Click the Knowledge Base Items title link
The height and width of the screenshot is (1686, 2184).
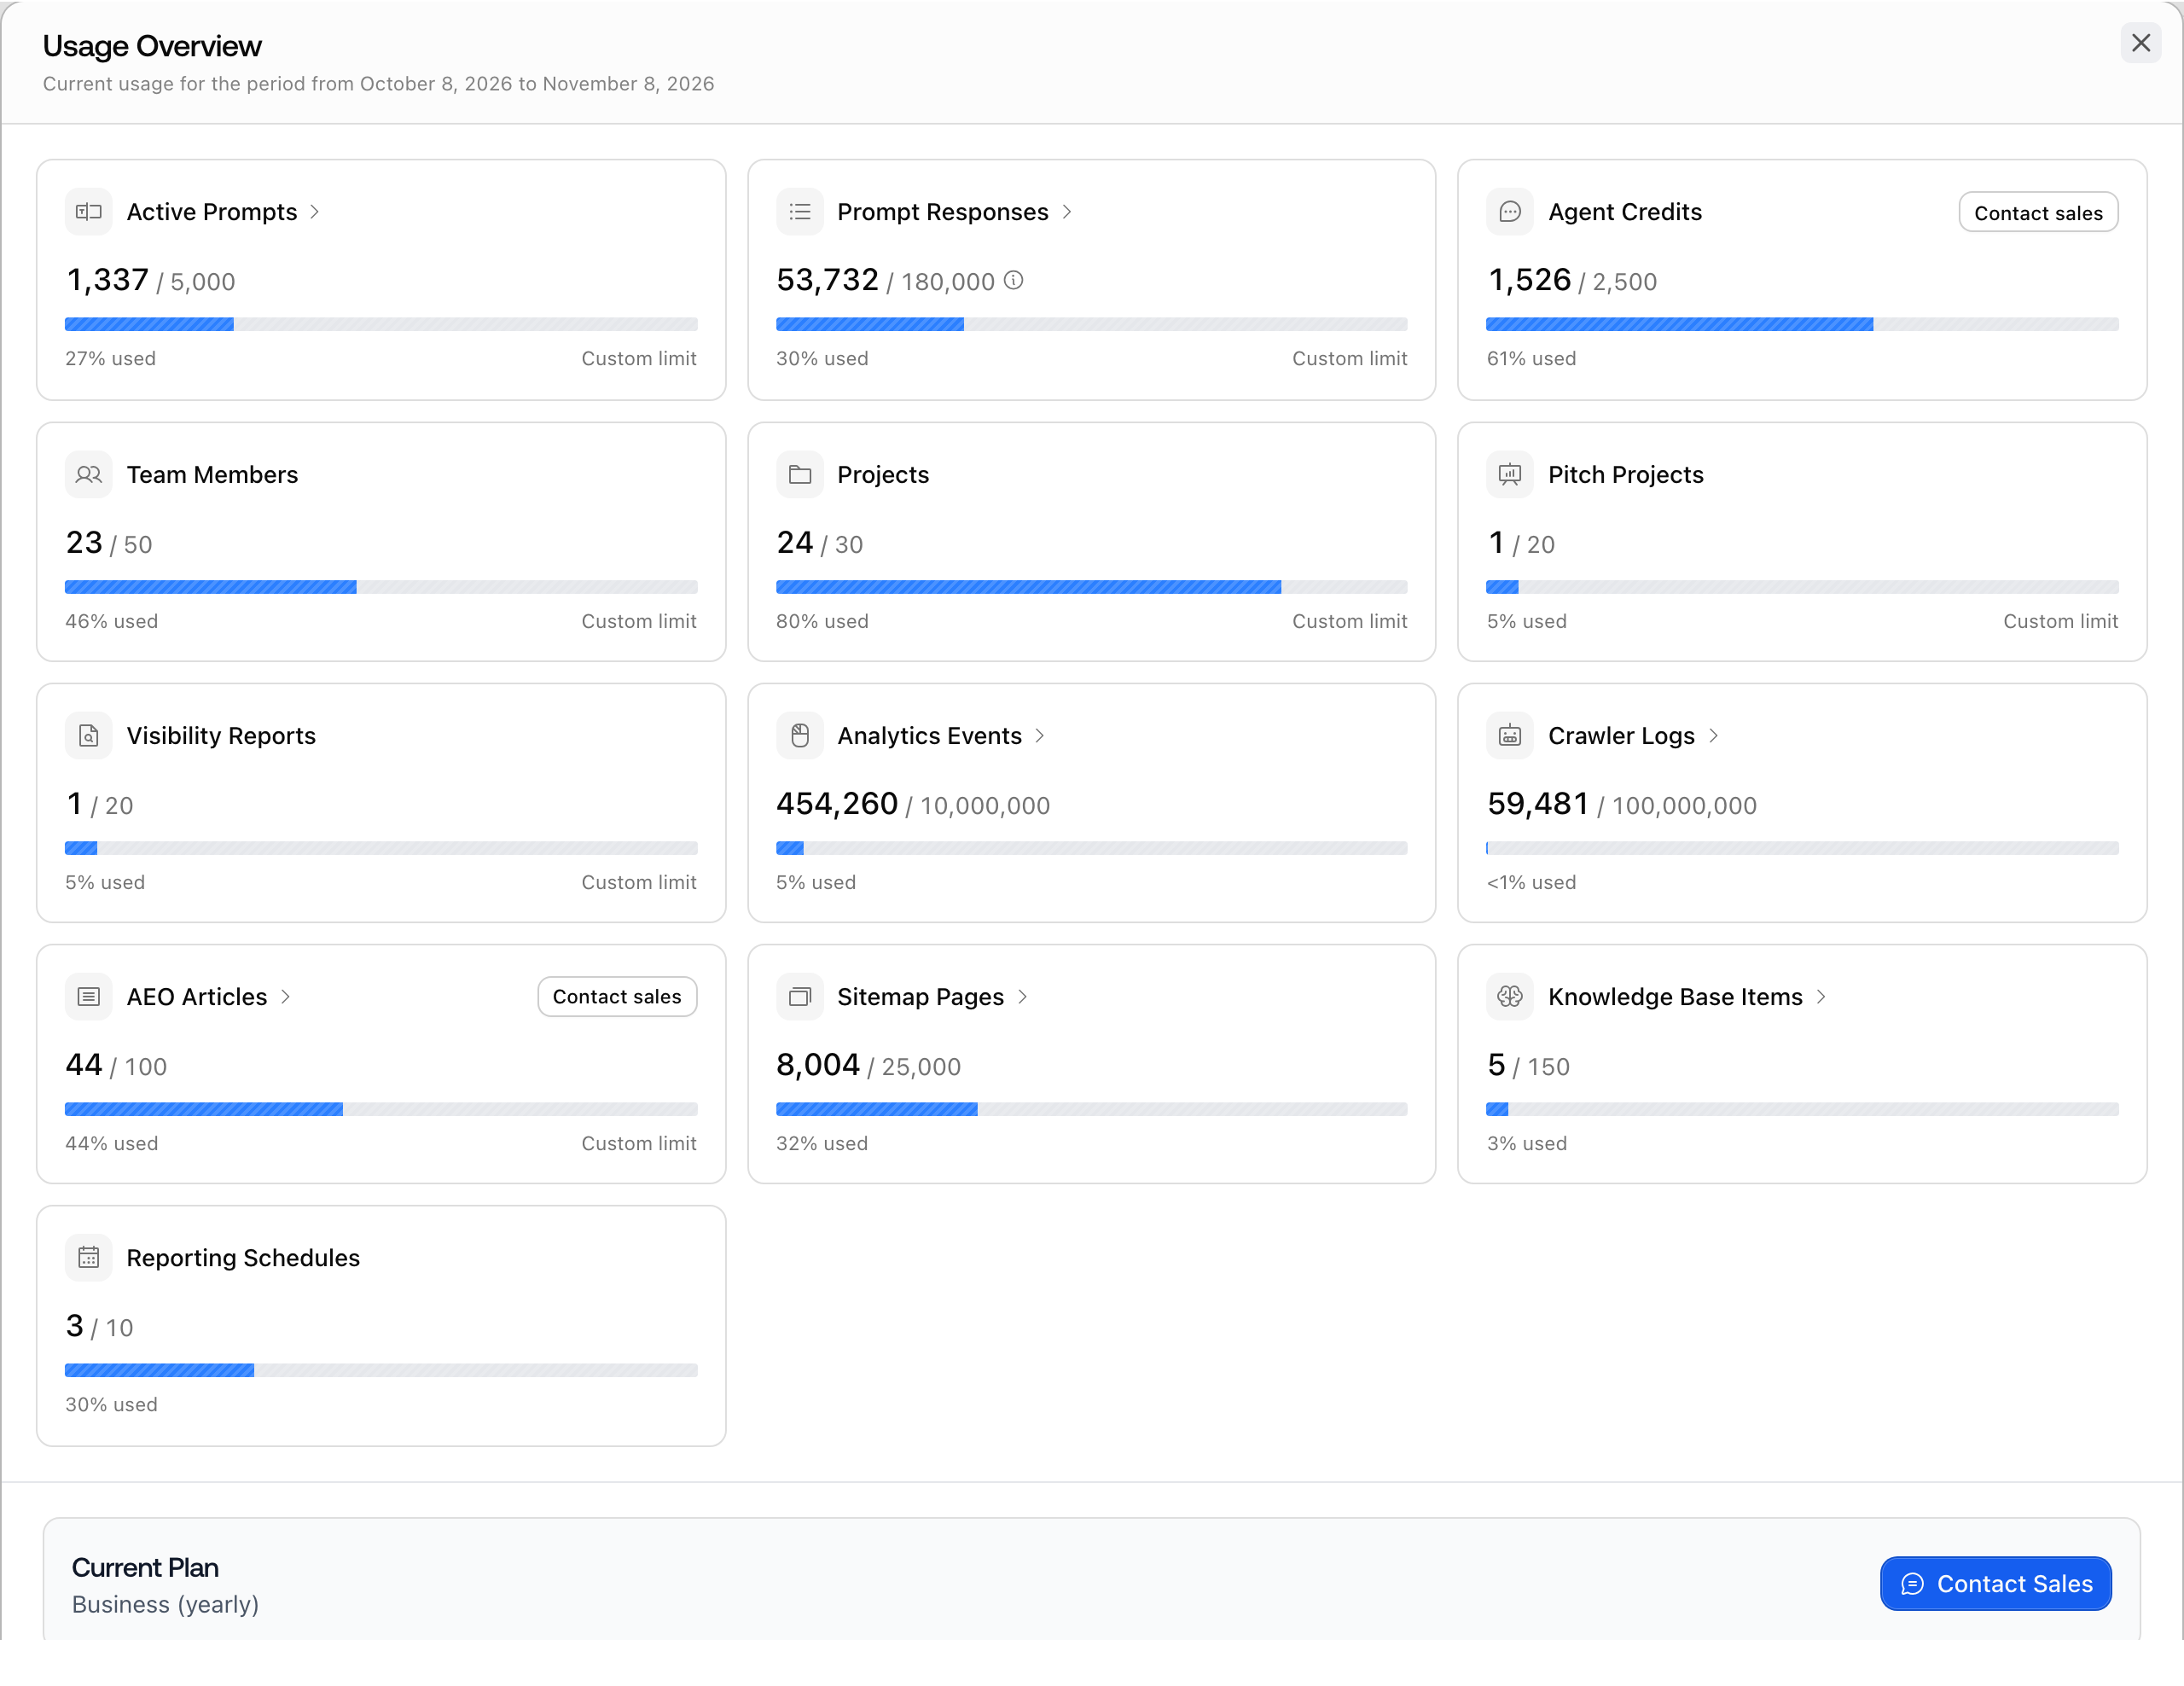click(1675, 997)
